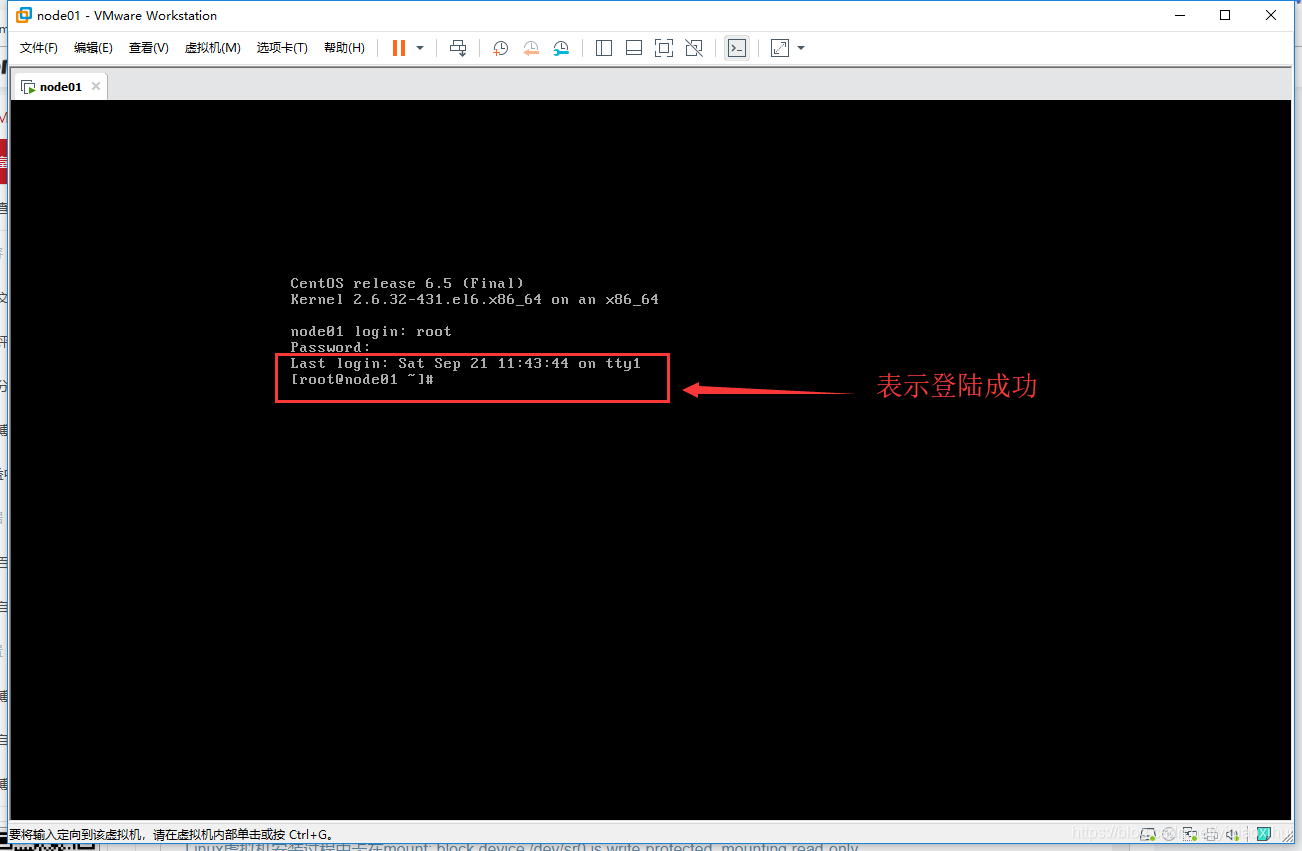Open the 编辑(E) menu
1302x851 pixels.
[93, 48]
